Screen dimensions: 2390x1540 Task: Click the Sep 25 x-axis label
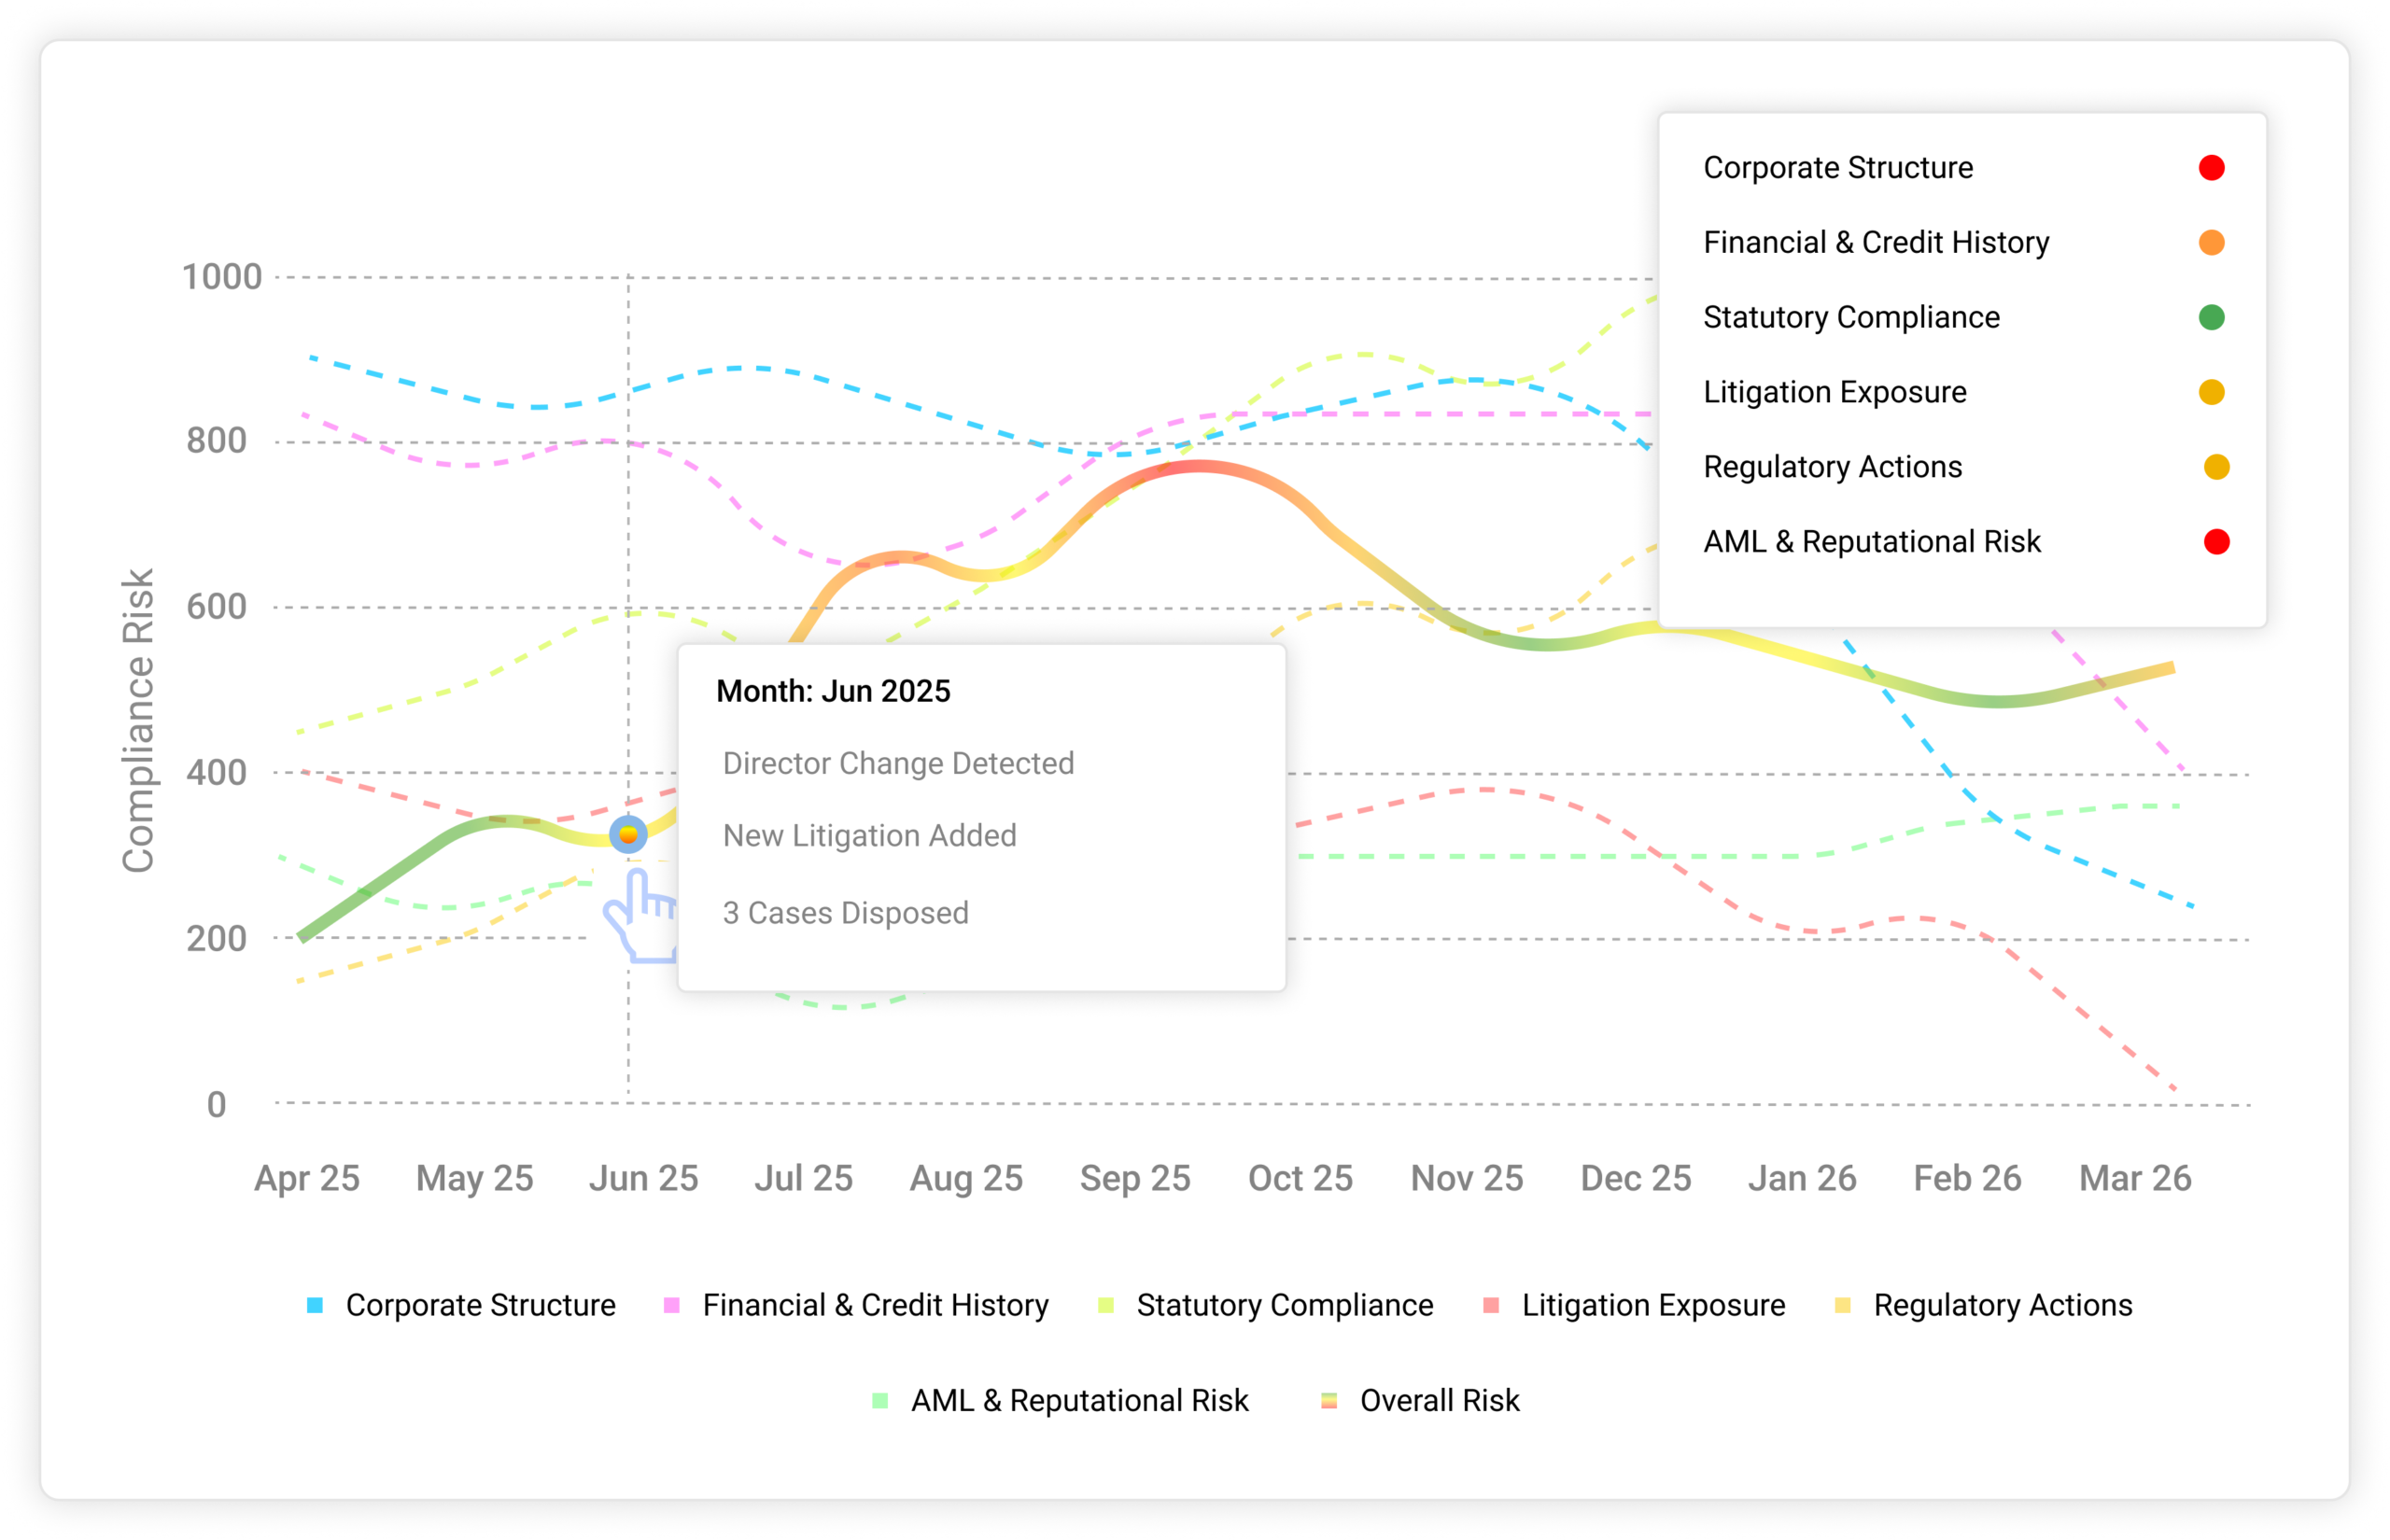[1135, 1178]
